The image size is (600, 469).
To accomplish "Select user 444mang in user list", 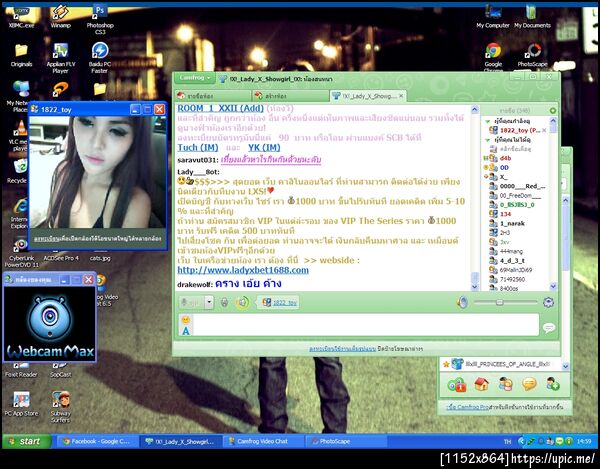I will (511, 251).
